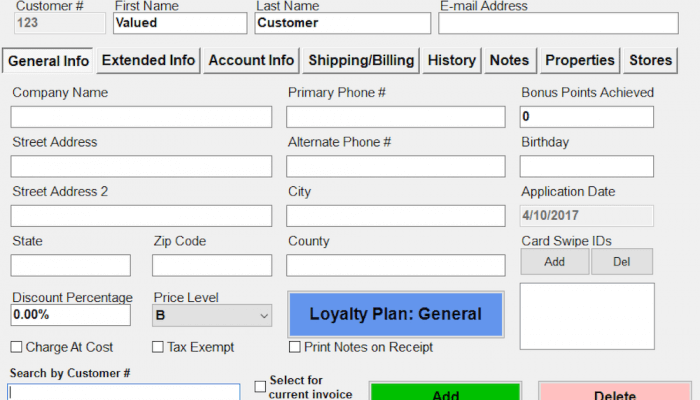Select the Notes tab
The height and width of the screenshot is (400, 700).
pos(509,60)
